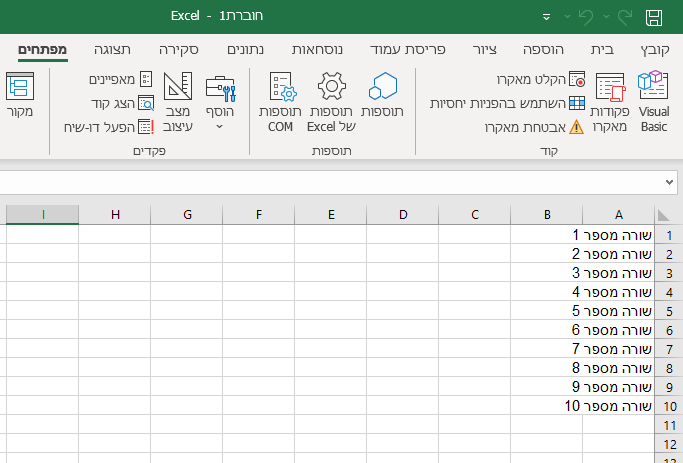Save the workbook using the diskette icon

pyautogui.click(x=654, y=17)
